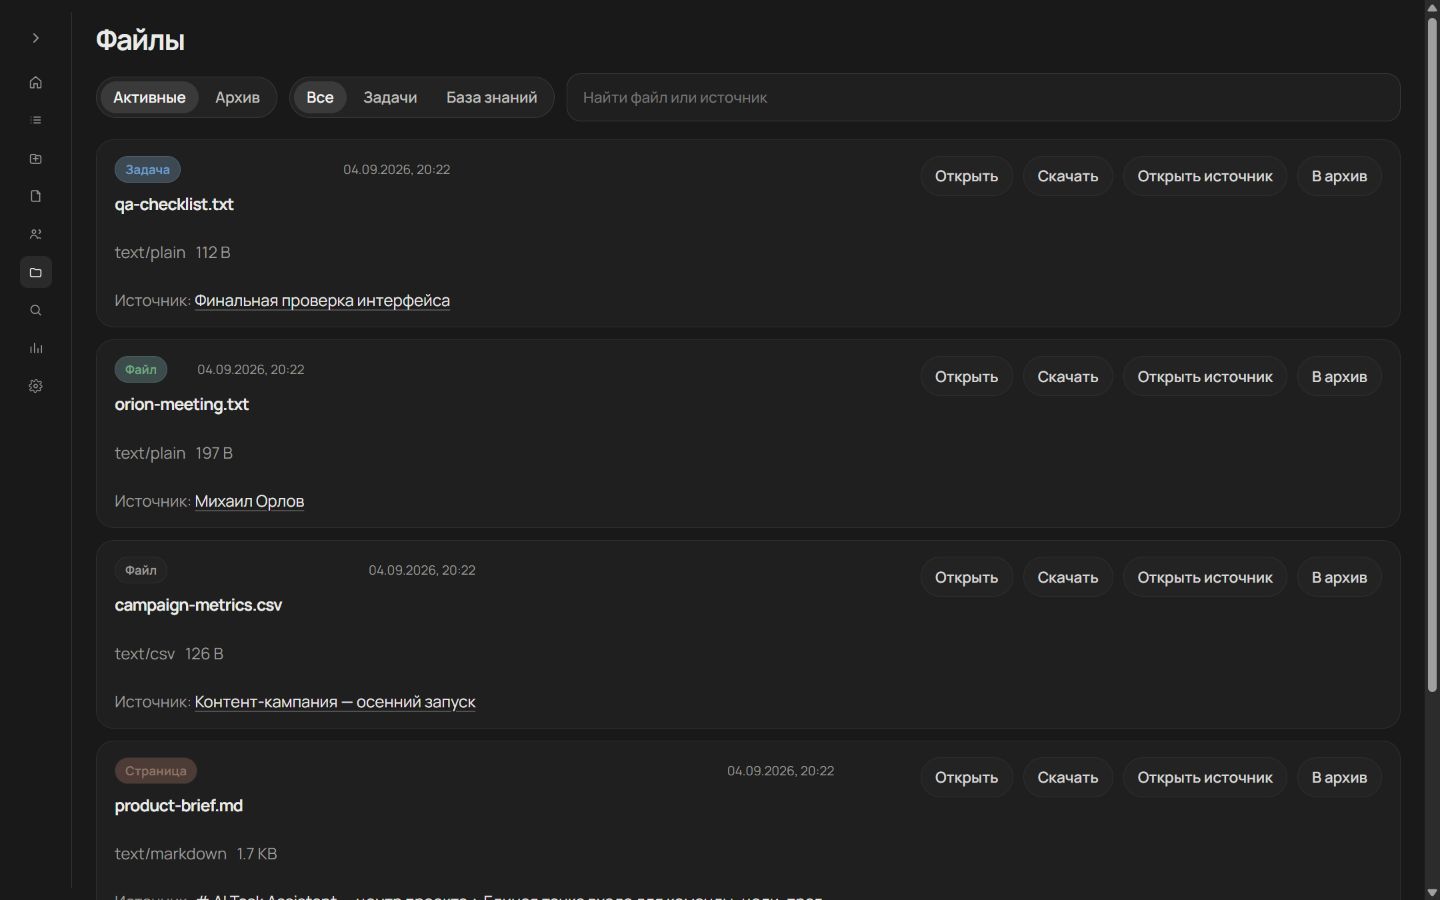Image resolution: width=1440 pixels, height=900 pixels.
Task: Open the magnifier search icon in sidebar
Action: 36,311
